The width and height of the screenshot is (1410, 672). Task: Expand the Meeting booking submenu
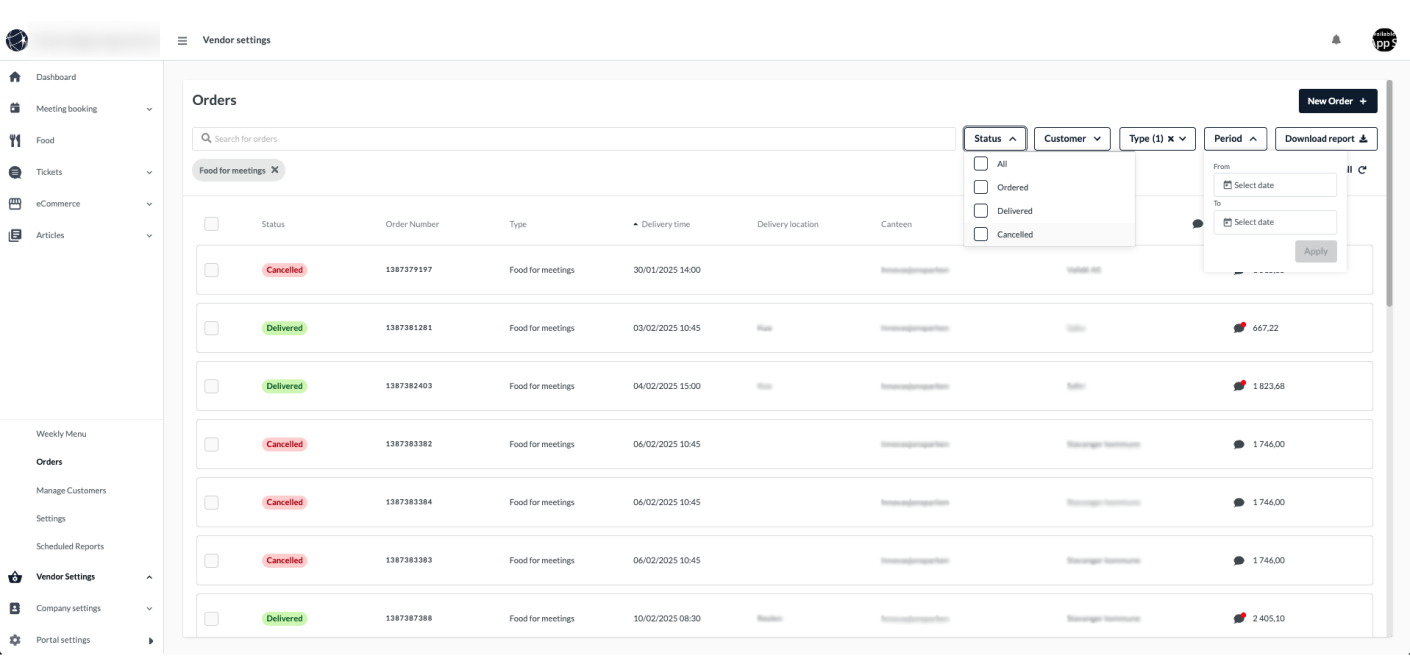[149, 109]
